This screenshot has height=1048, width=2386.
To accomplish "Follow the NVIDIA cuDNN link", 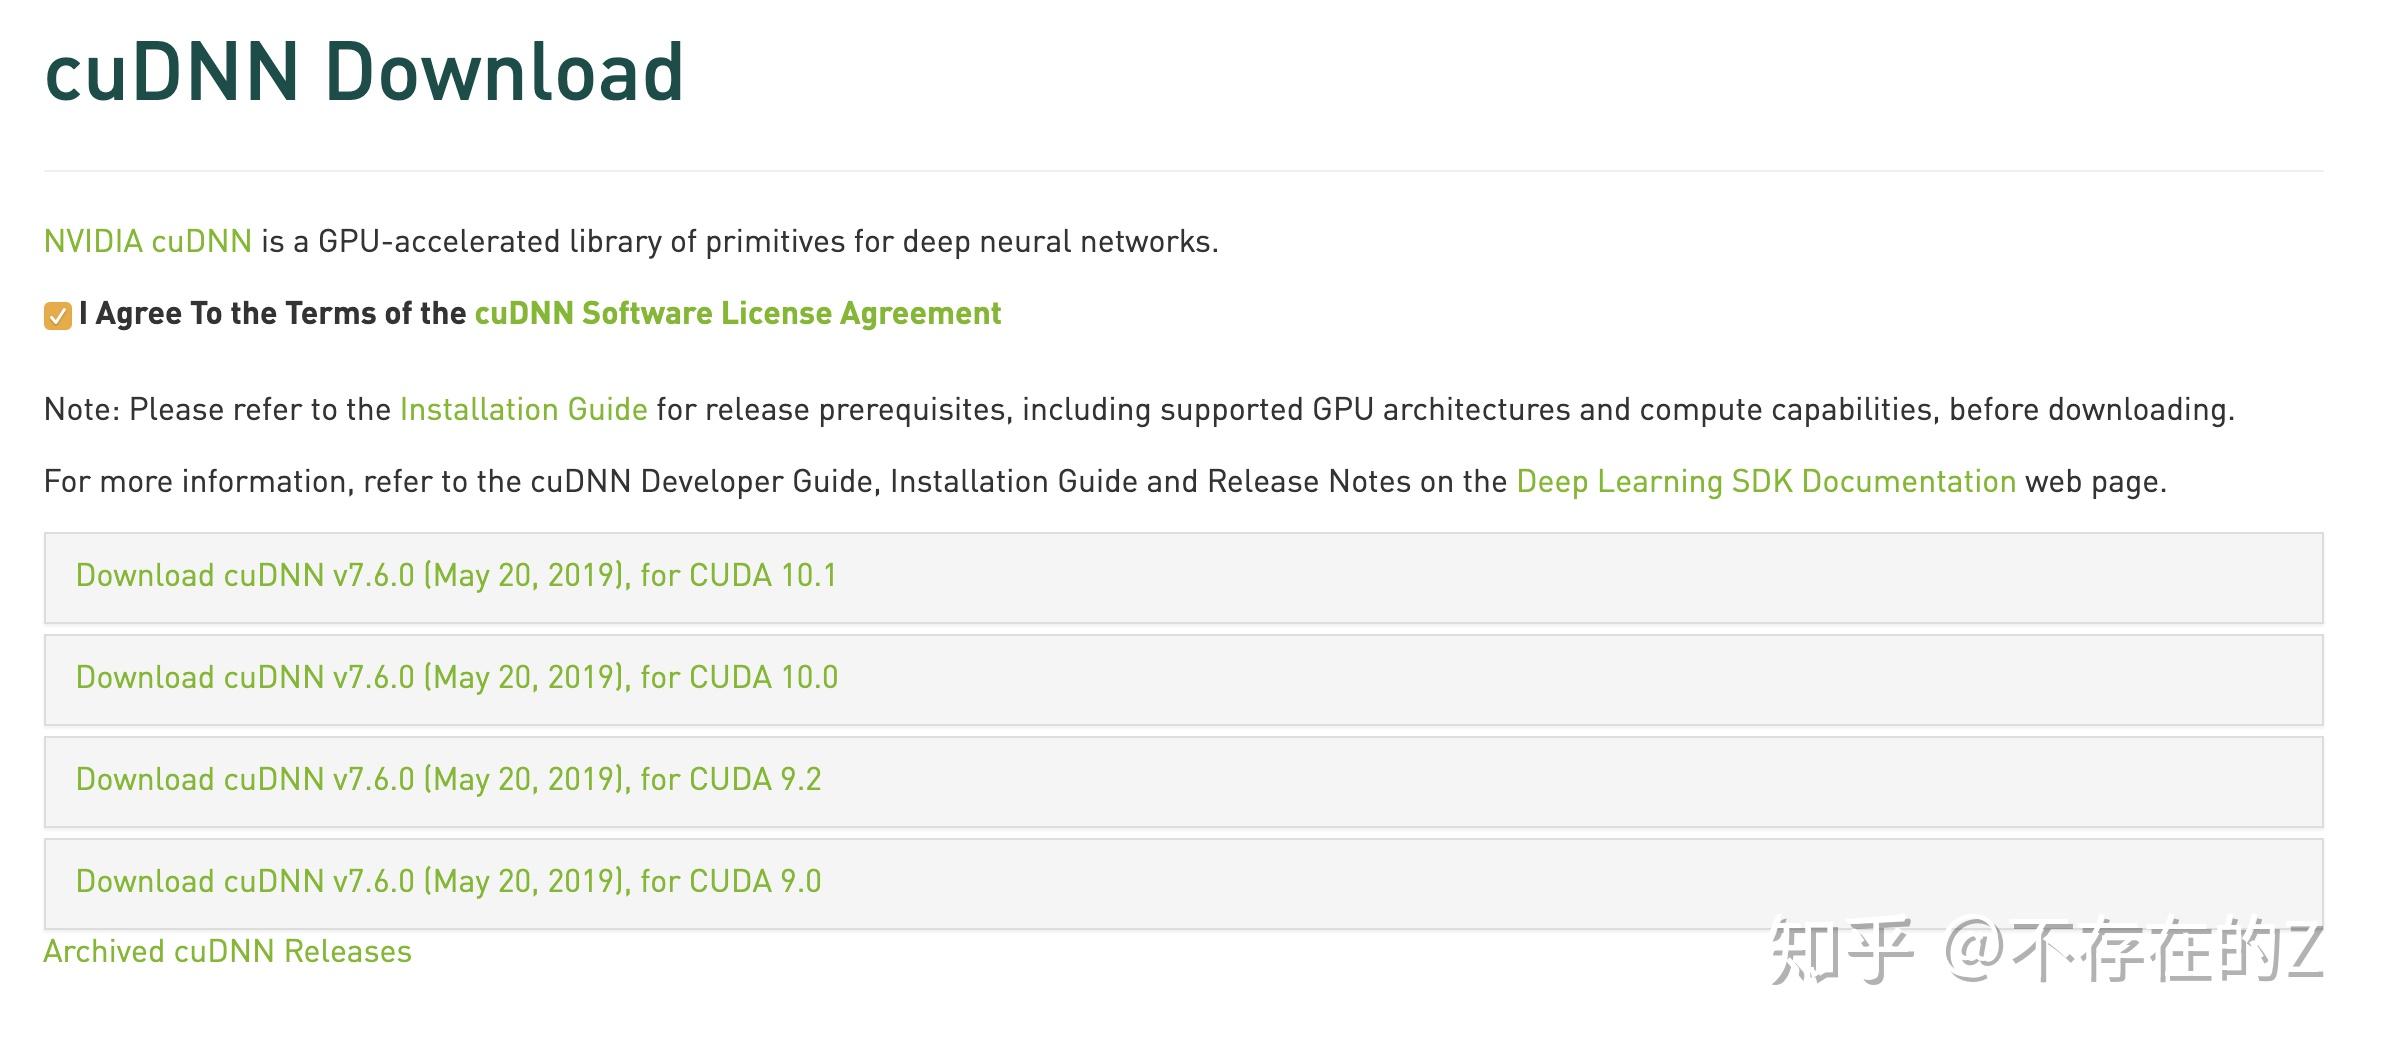I will click(148, 242).
